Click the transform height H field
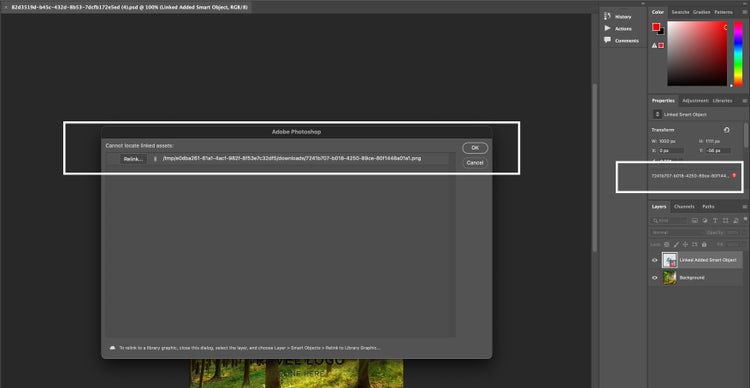This screenshot has width=750, height=388. tap(719, 142)
